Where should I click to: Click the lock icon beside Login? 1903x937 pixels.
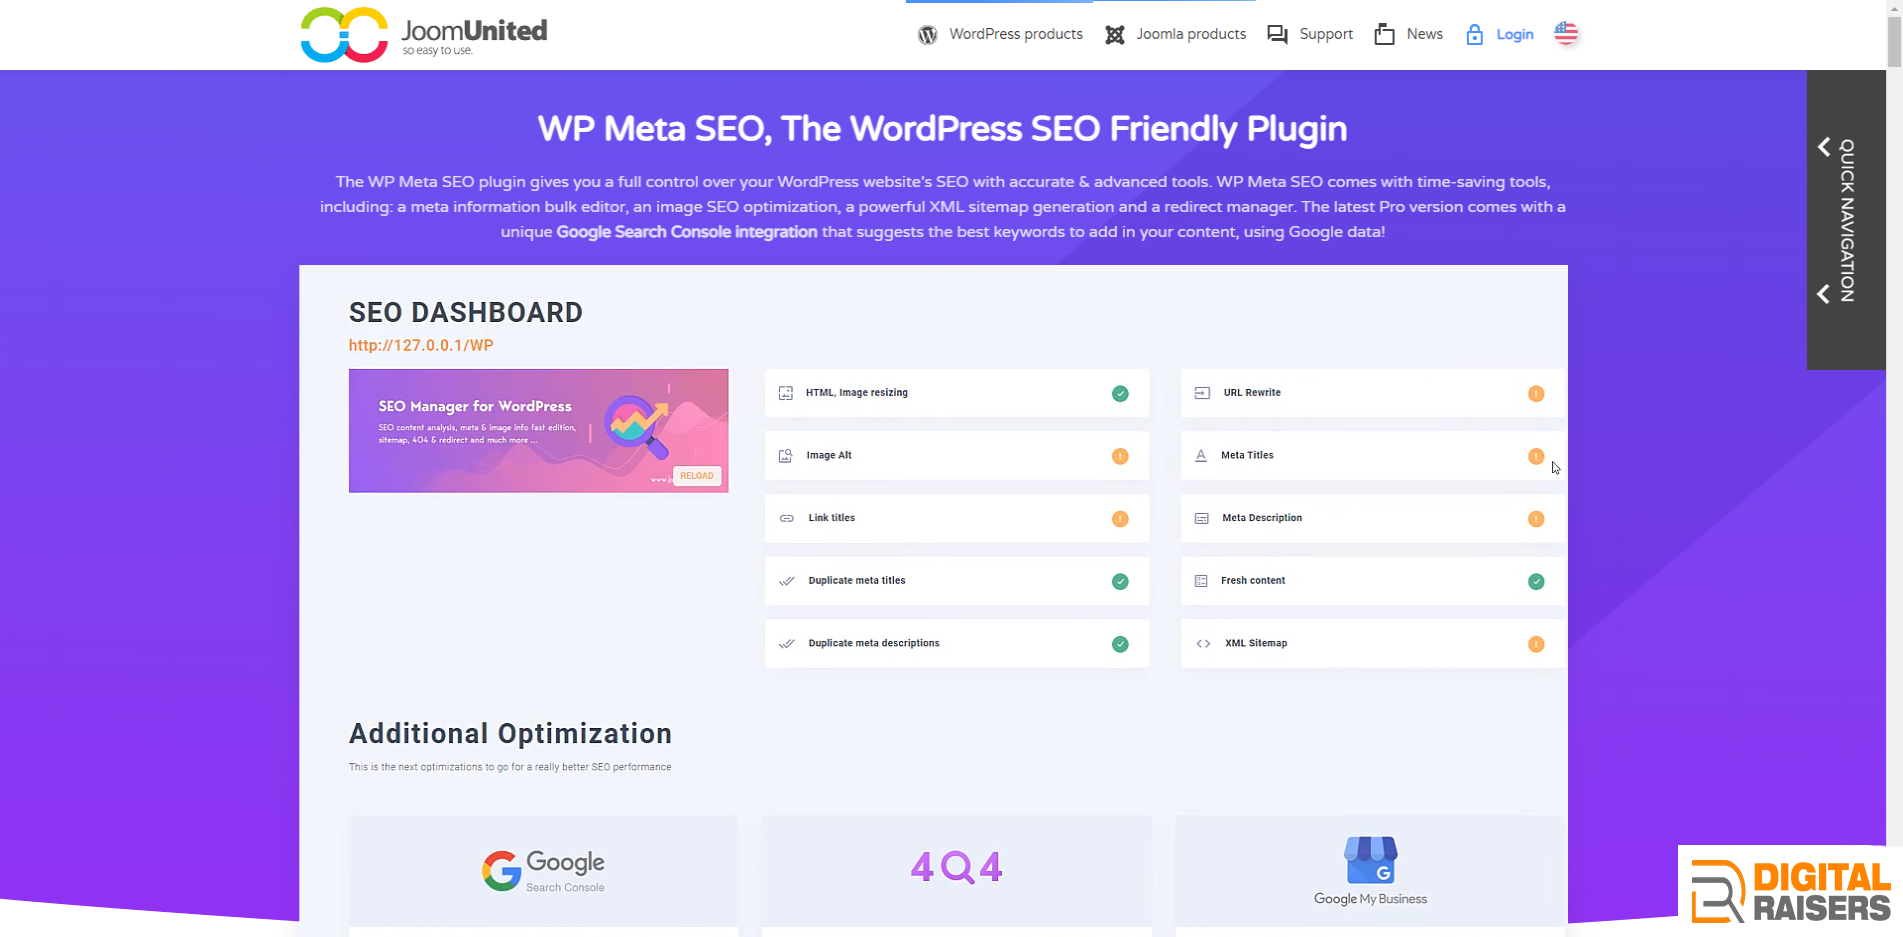[x=1474, y=34]
